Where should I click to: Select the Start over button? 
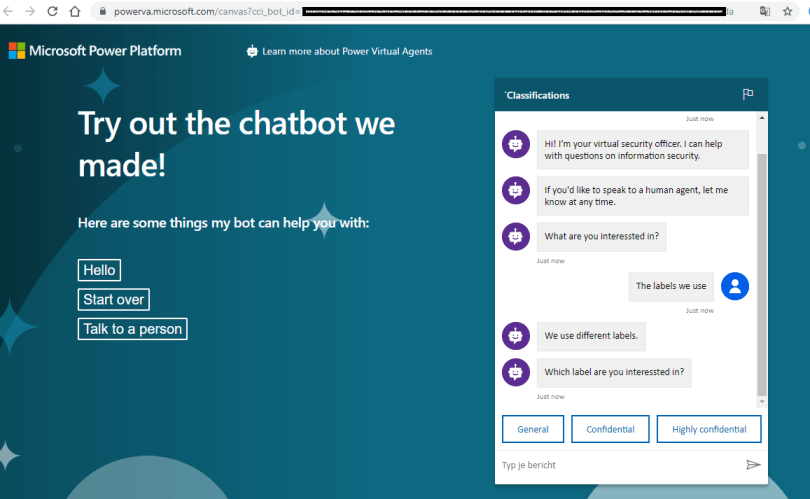pyautogui.click(x=114, y=299)
